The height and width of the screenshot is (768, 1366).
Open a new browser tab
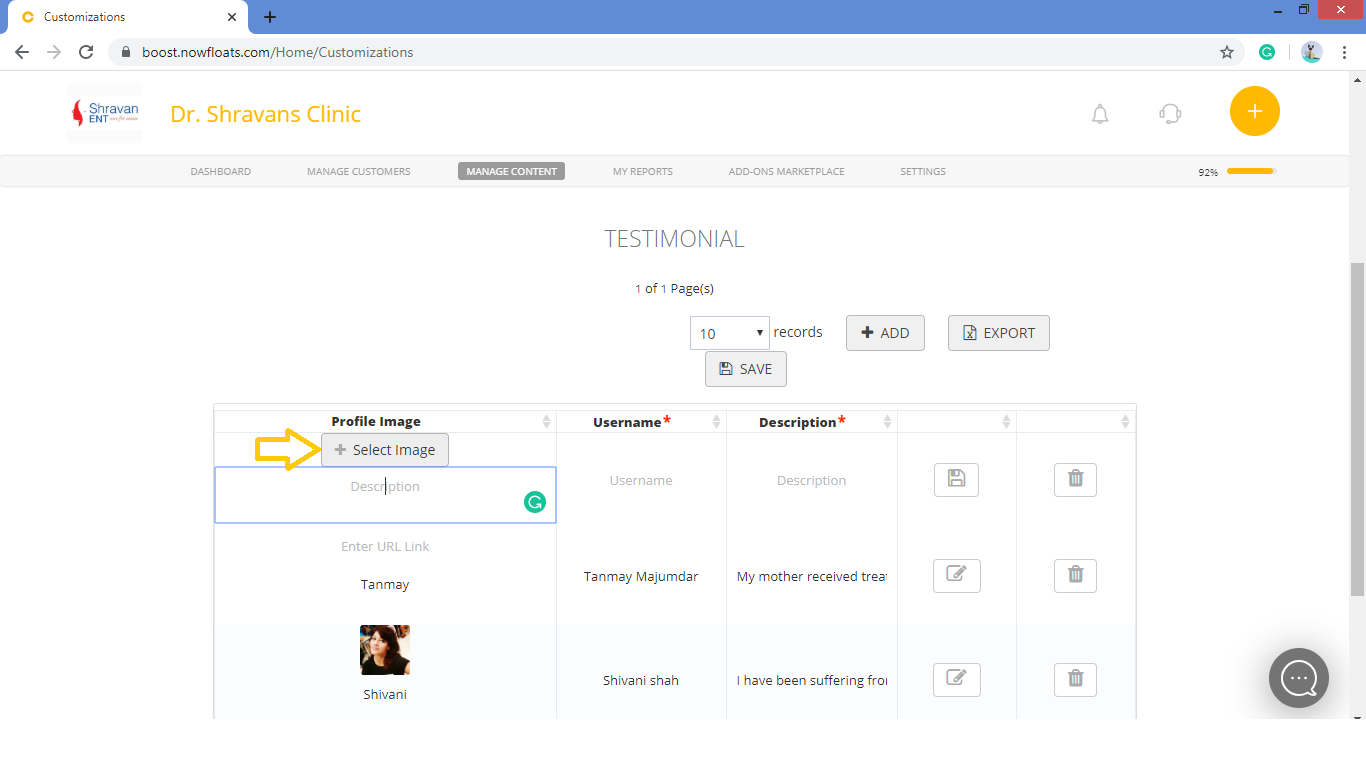[x=270, y=17]
